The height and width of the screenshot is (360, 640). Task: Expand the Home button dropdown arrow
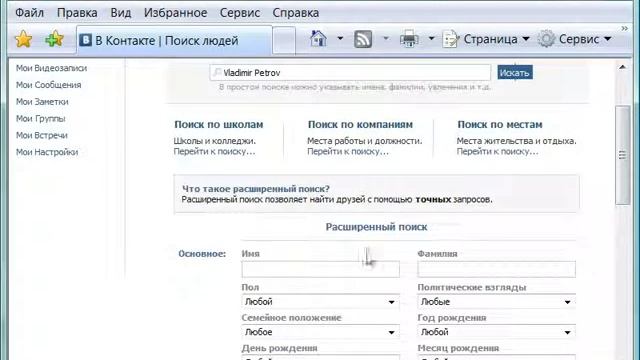click(x=340, y=39)
